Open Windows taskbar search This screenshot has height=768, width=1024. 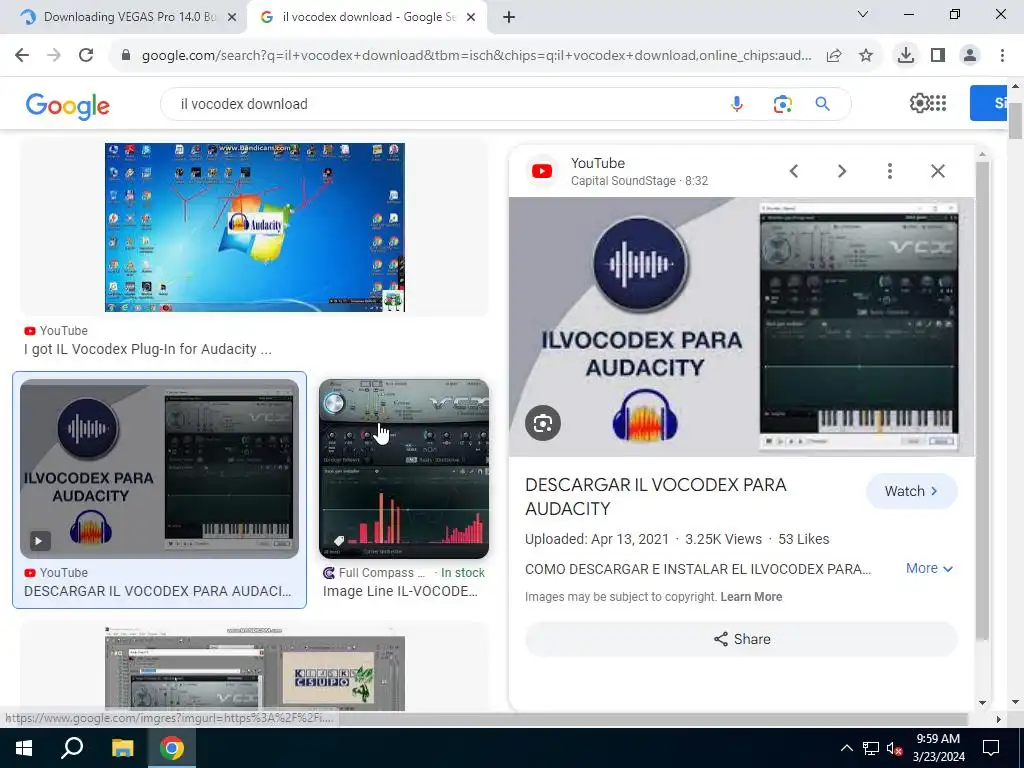(72, 748)
